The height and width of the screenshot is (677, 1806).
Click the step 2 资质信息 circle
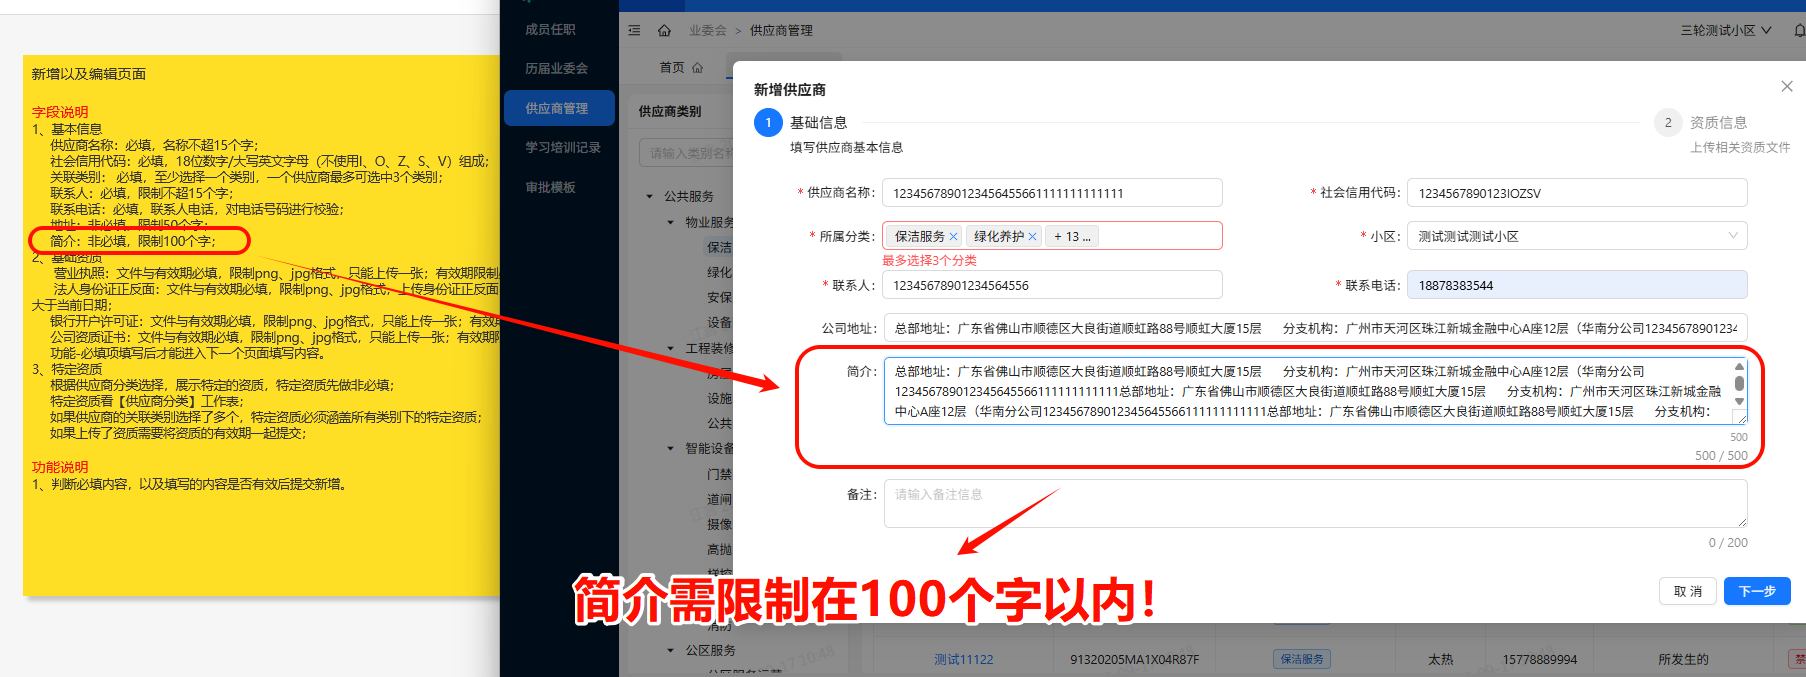click(x=1668, y=123)
